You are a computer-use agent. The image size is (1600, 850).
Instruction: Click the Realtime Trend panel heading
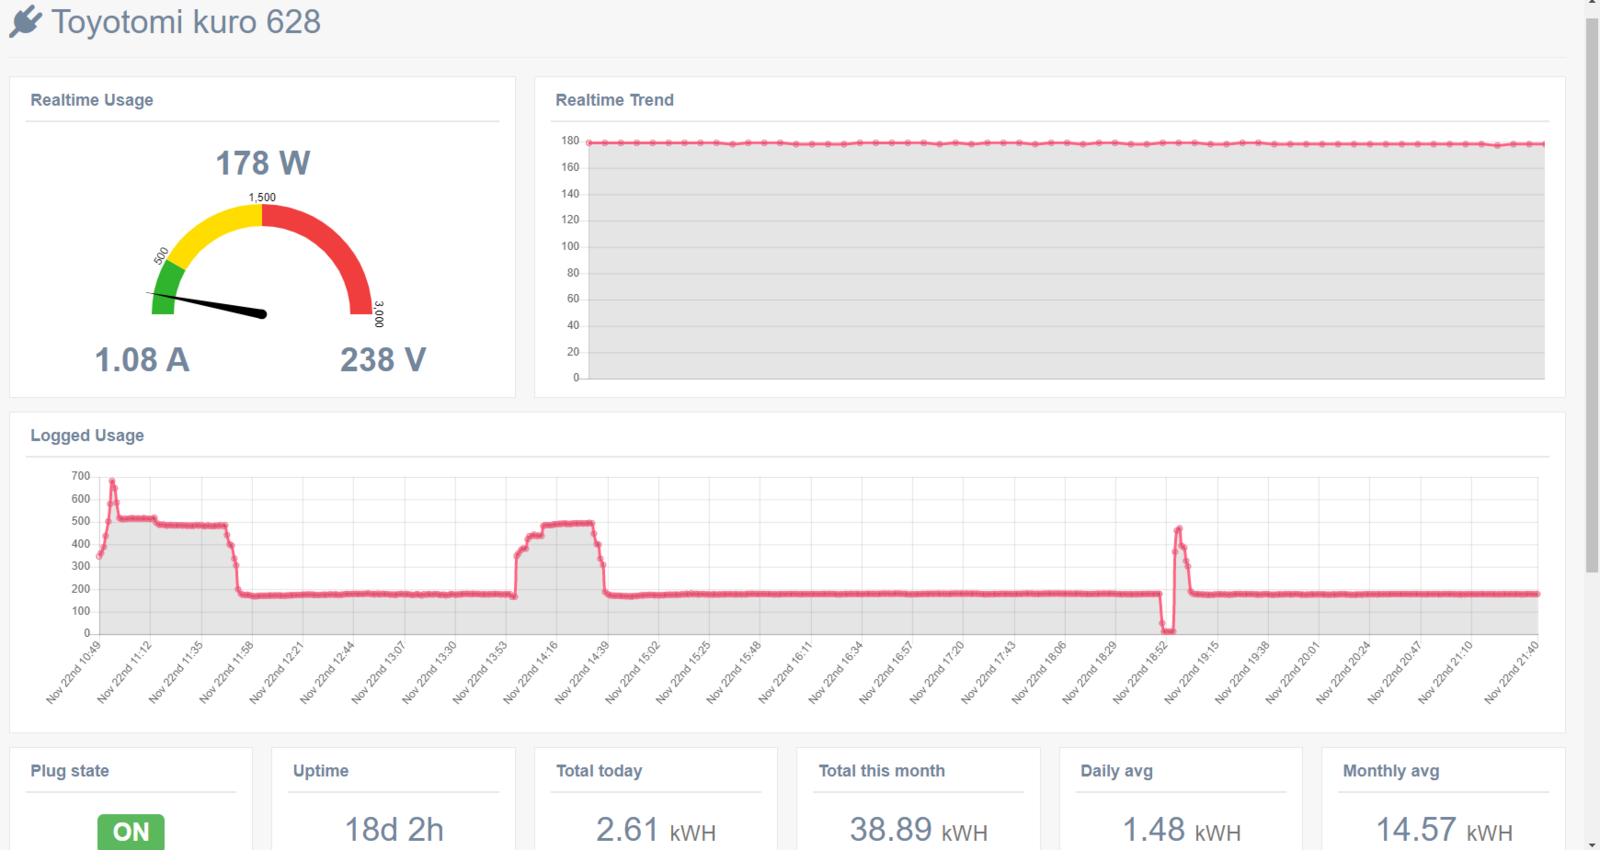tap(615, 100)
